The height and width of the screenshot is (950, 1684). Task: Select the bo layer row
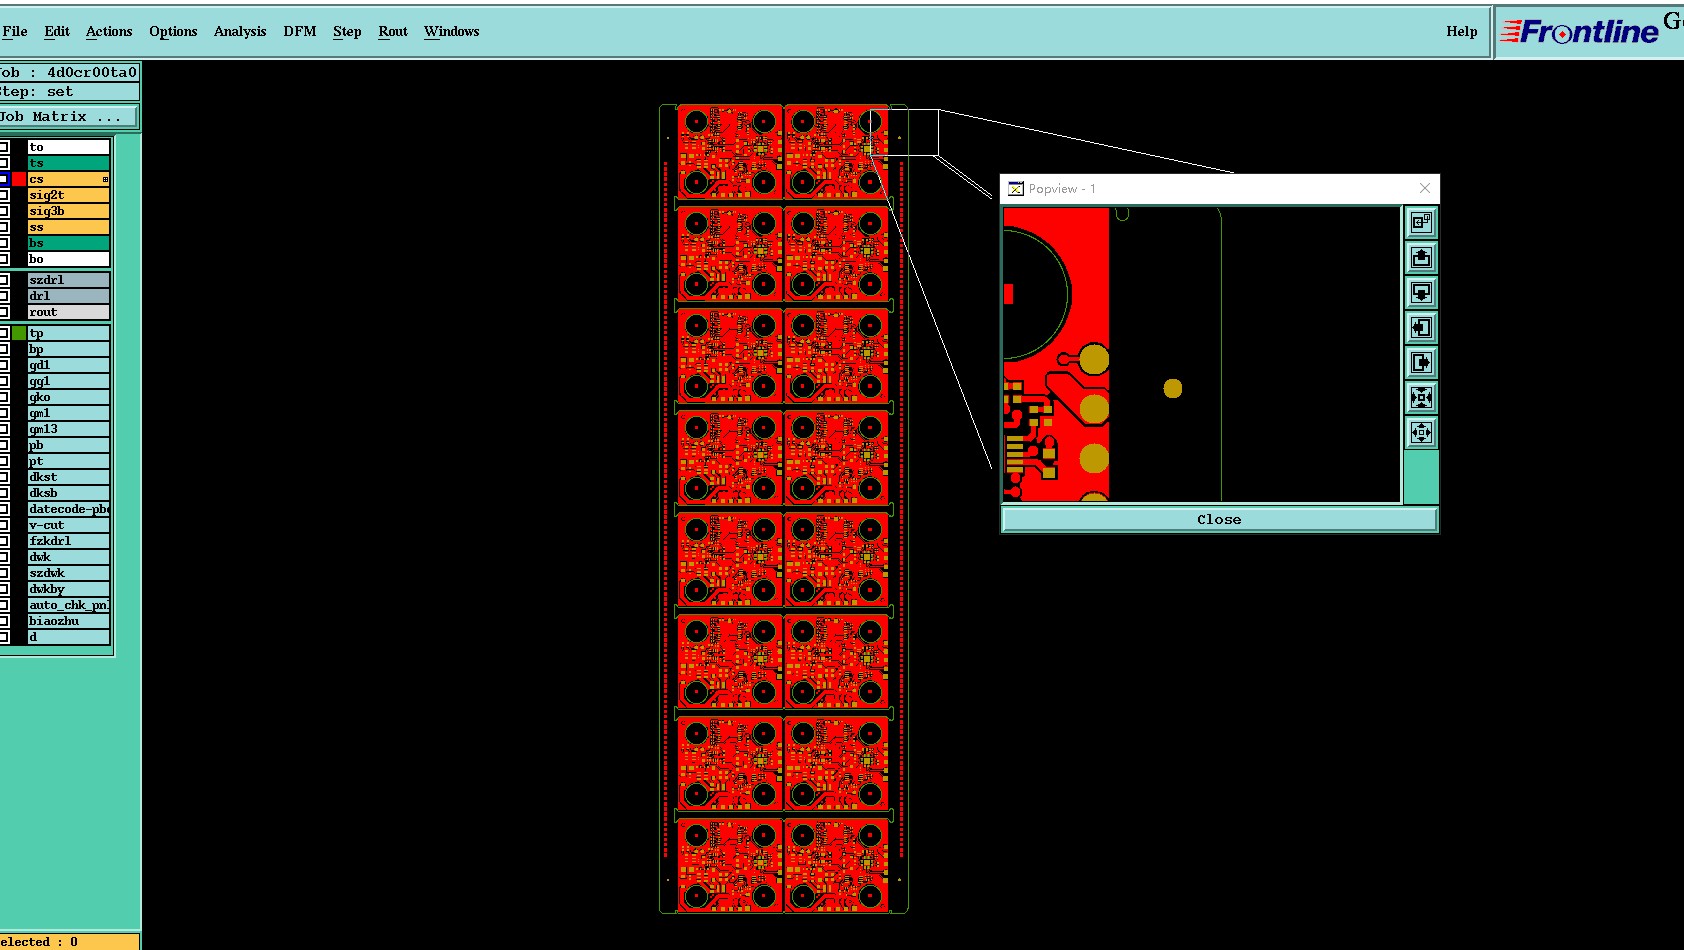[68, 259]
